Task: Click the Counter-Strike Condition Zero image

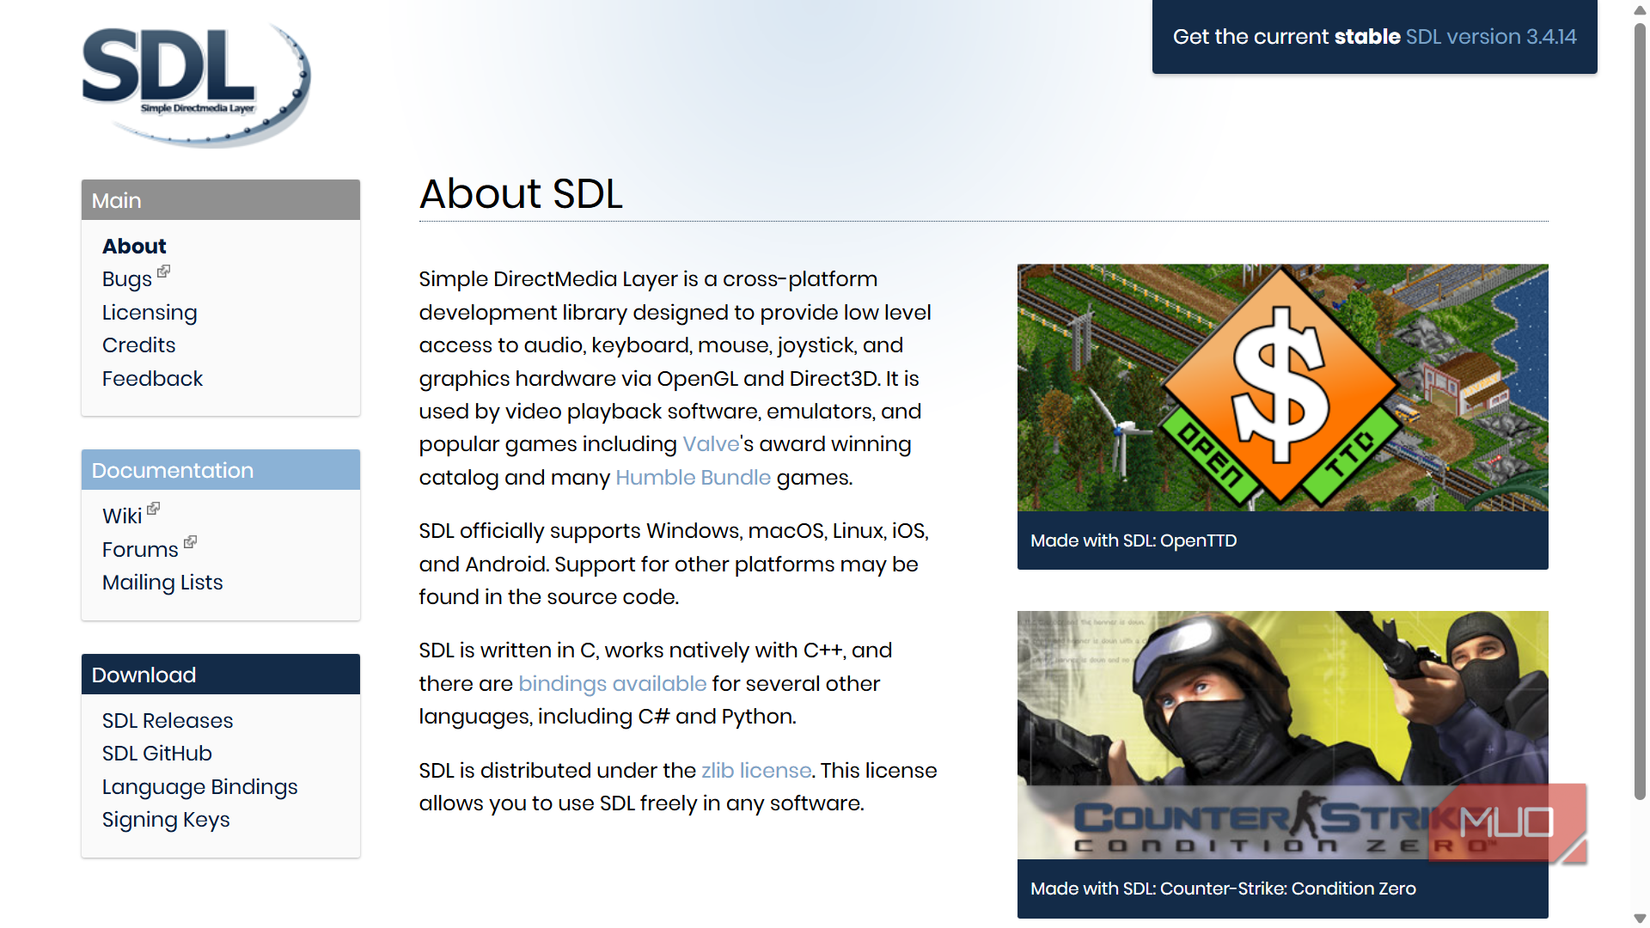Action: tap(1283, 735)
